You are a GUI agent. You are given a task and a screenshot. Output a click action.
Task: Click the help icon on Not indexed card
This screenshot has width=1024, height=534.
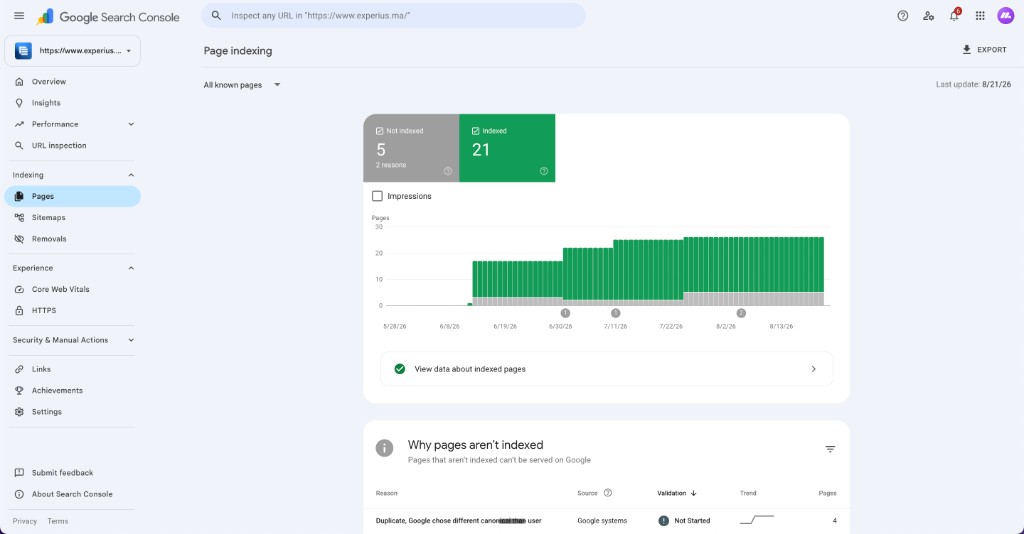click(448, 171)
